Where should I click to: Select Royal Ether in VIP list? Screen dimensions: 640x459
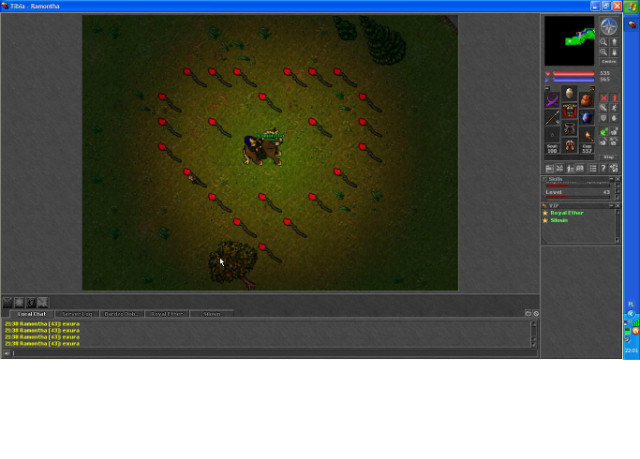point(567,213)
